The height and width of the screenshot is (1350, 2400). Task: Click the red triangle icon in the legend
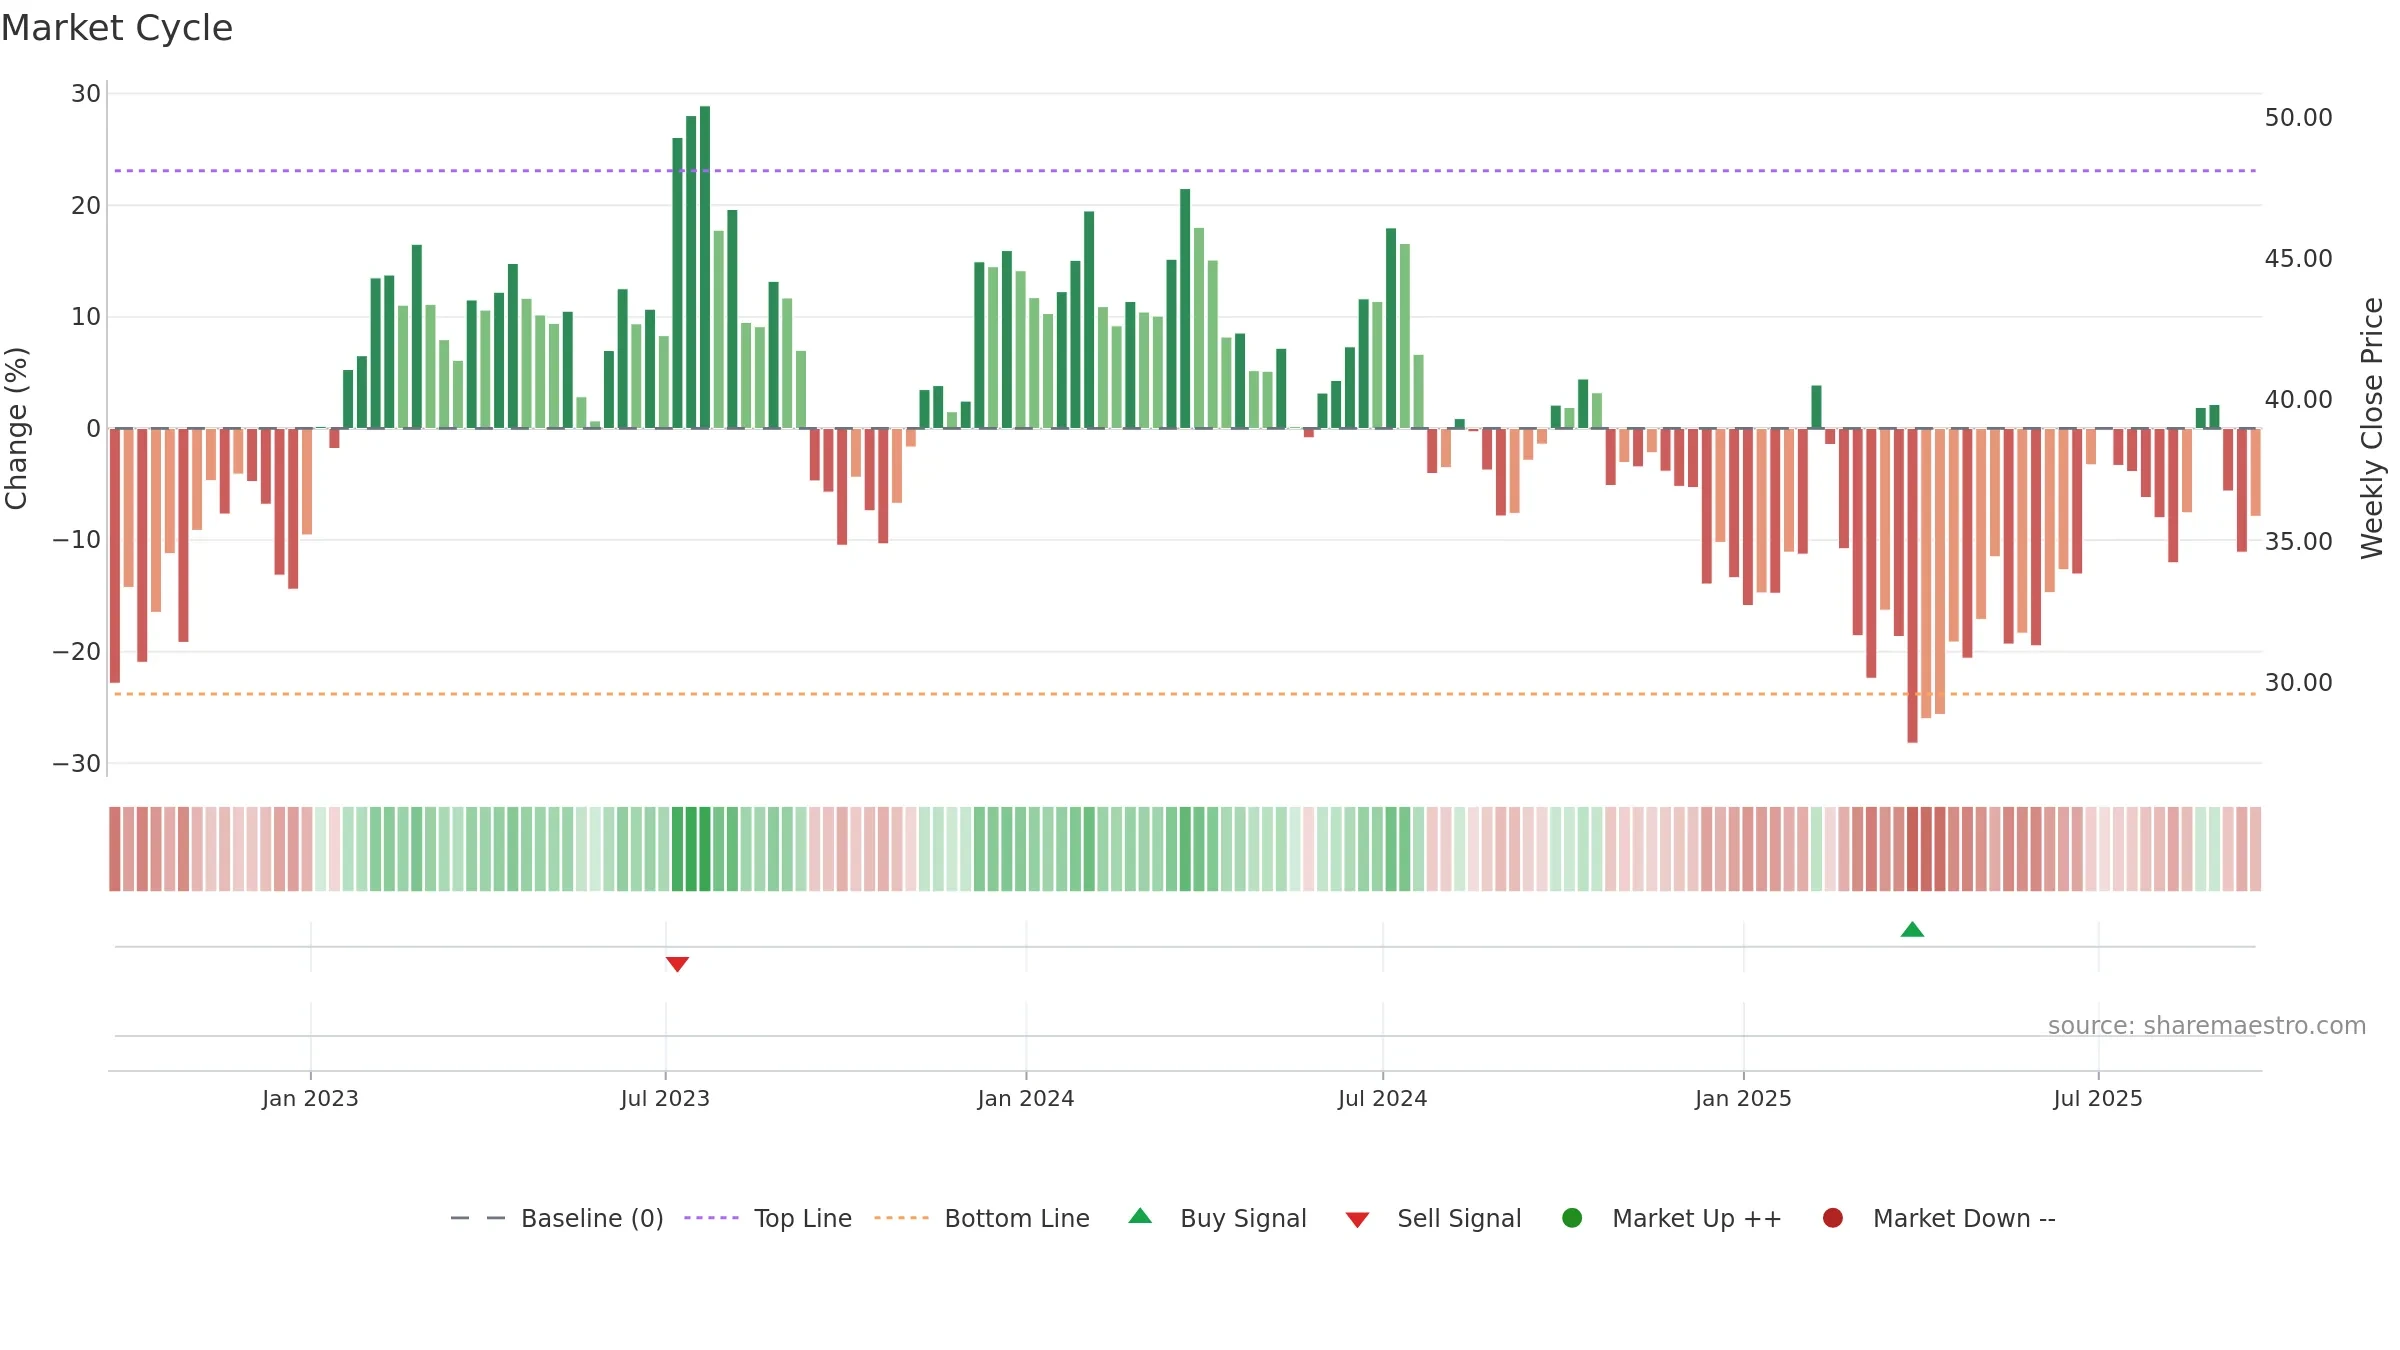coord(1357,1220)
